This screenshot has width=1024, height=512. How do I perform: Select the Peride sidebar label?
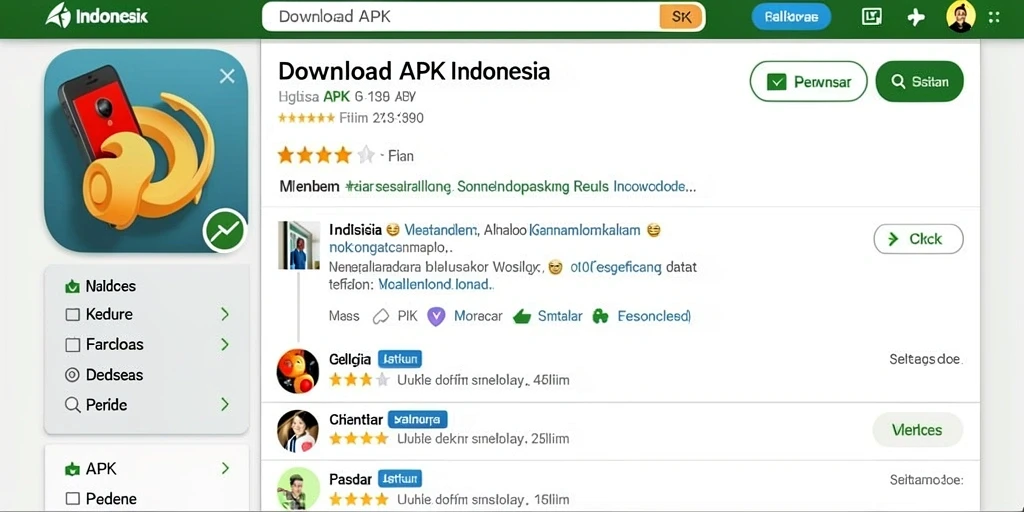pyautogui.click(x=106, y=405)
